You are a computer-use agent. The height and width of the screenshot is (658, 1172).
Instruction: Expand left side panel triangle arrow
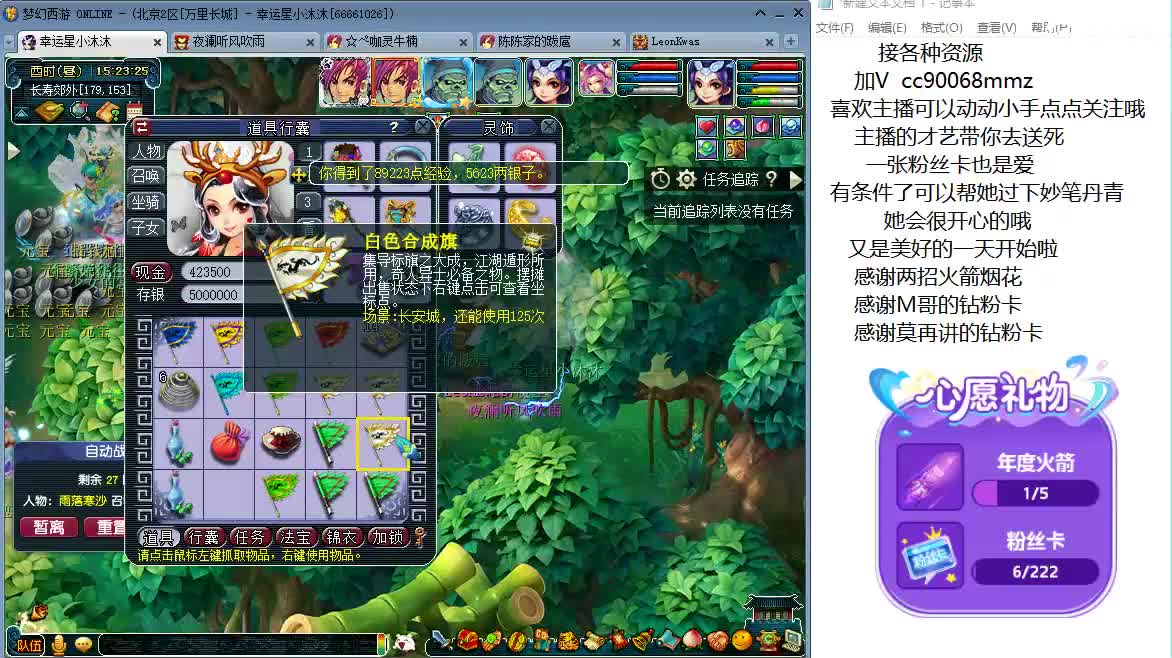[13, 150]
